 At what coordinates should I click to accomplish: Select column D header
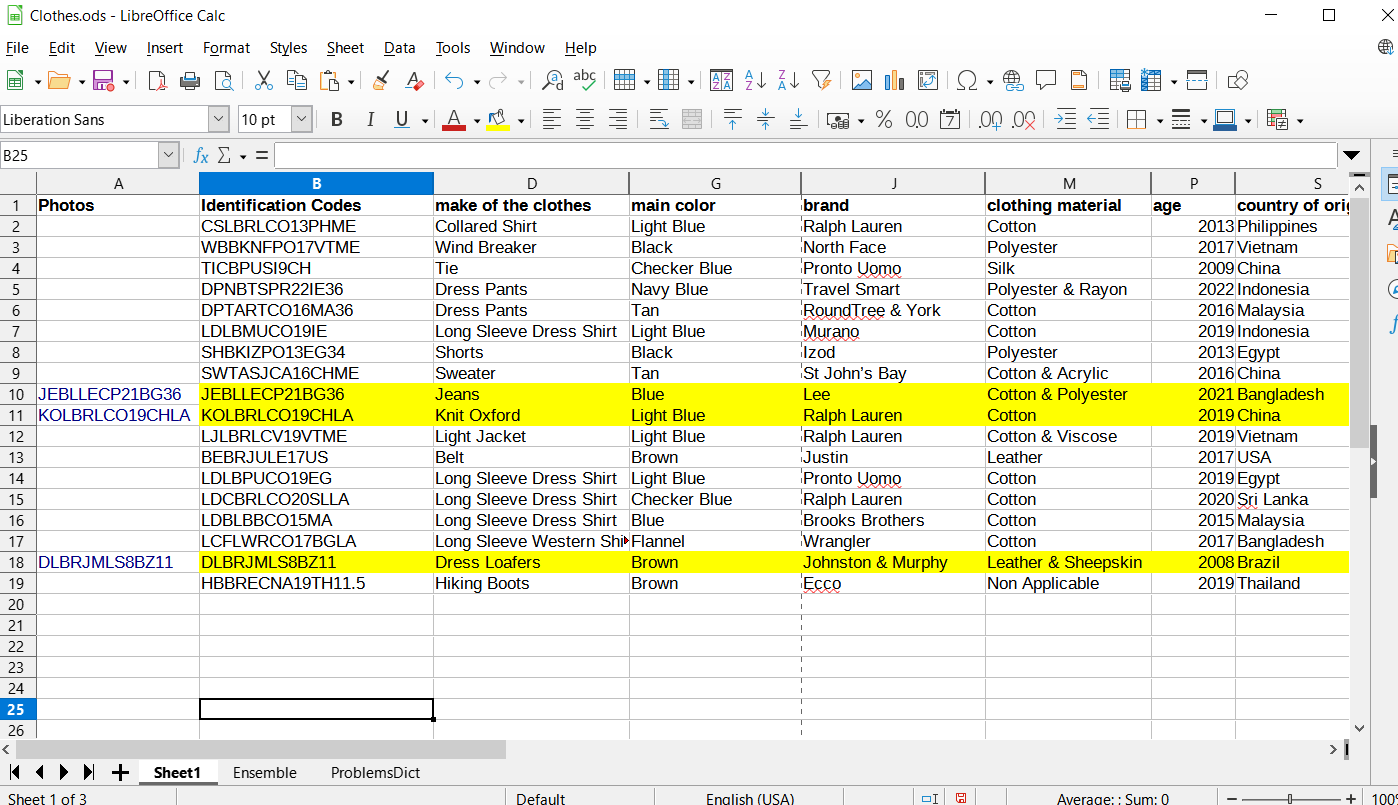[x=531, y=183]
